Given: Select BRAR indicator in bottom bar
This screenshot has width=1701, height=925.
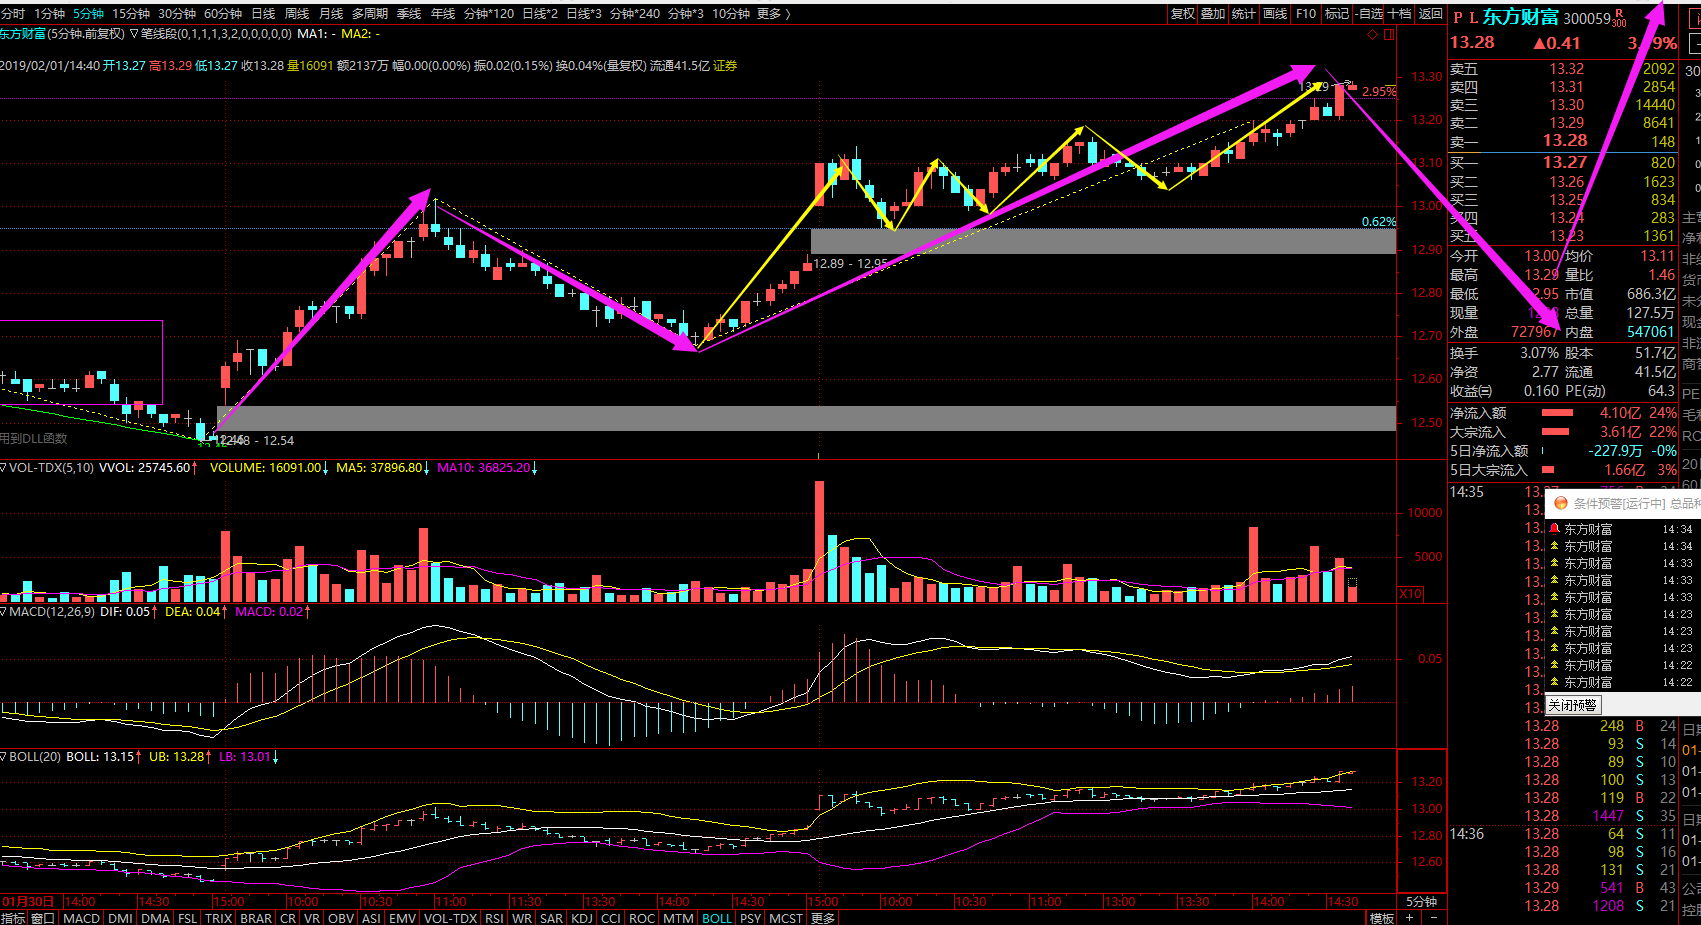Looking at the screenshot, I should (256, 918).
